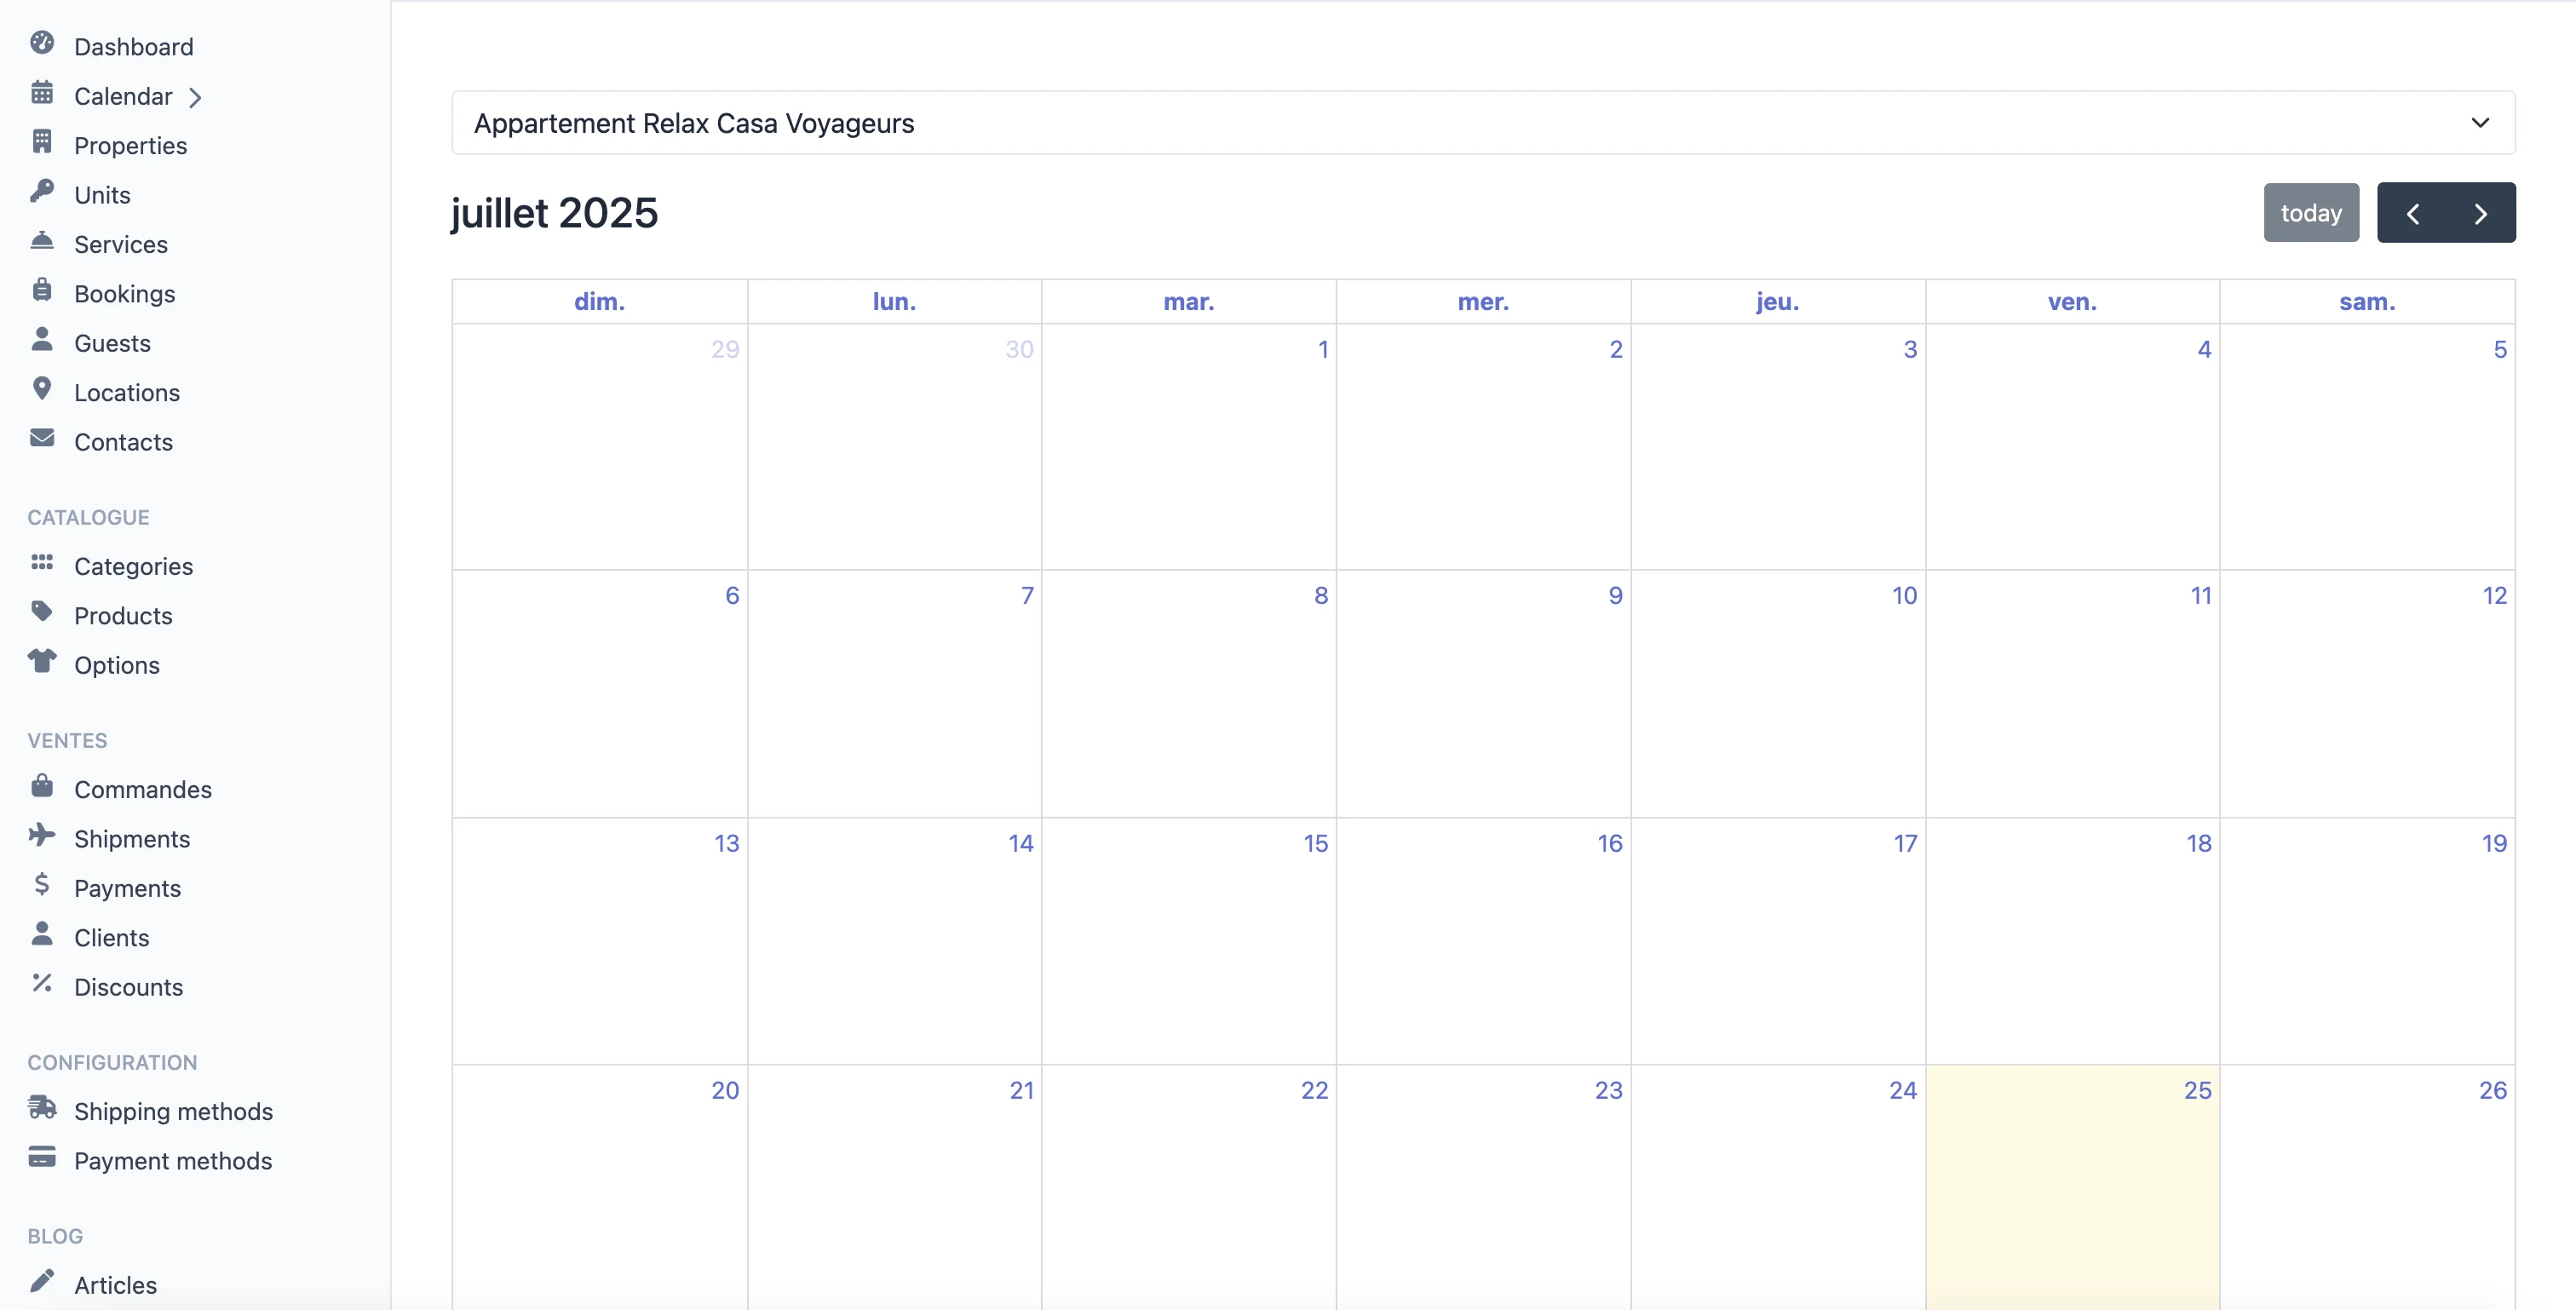The height and width of the screenshot is (1310, 2576).
Task: Open Shipping methods truck icon
Action: [44, 1110]
